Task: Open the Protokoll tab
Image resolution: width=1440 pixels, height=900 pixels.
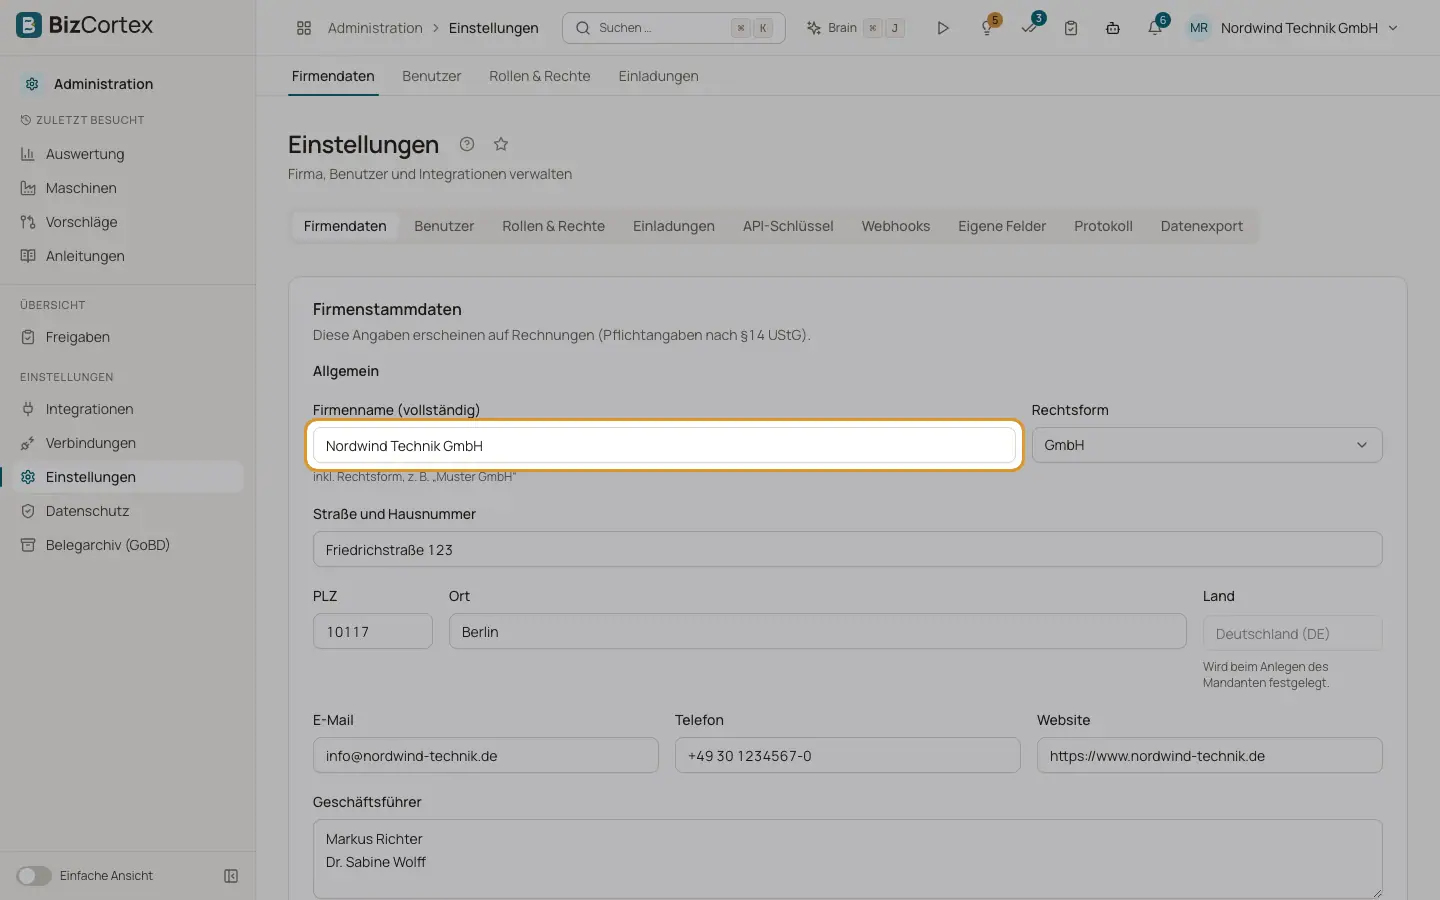Action: point(1103,226)
